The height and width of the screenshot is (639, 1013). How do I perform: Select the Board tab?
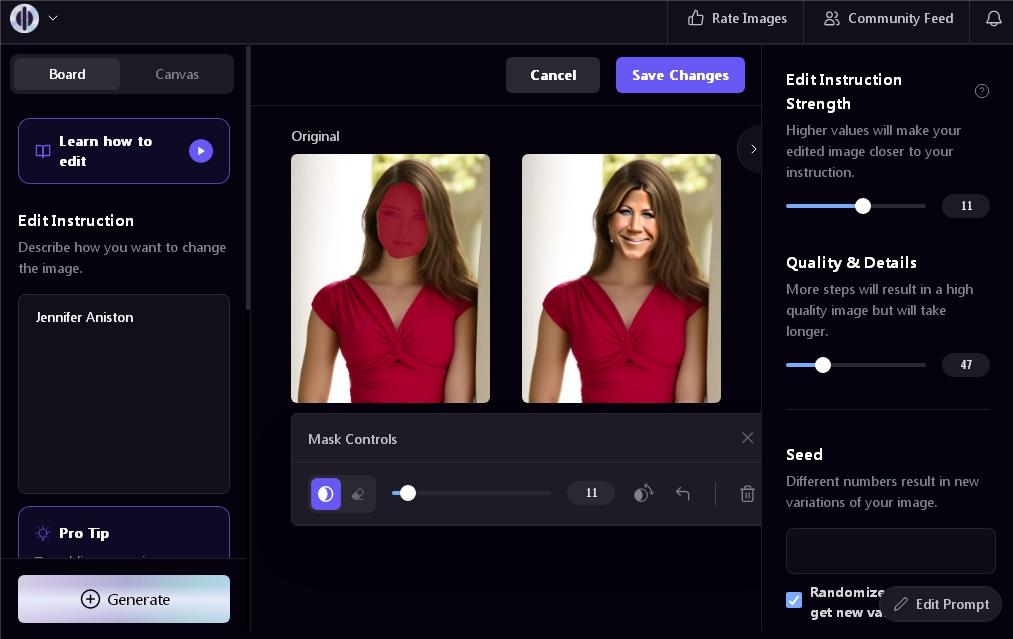[67, 74]
